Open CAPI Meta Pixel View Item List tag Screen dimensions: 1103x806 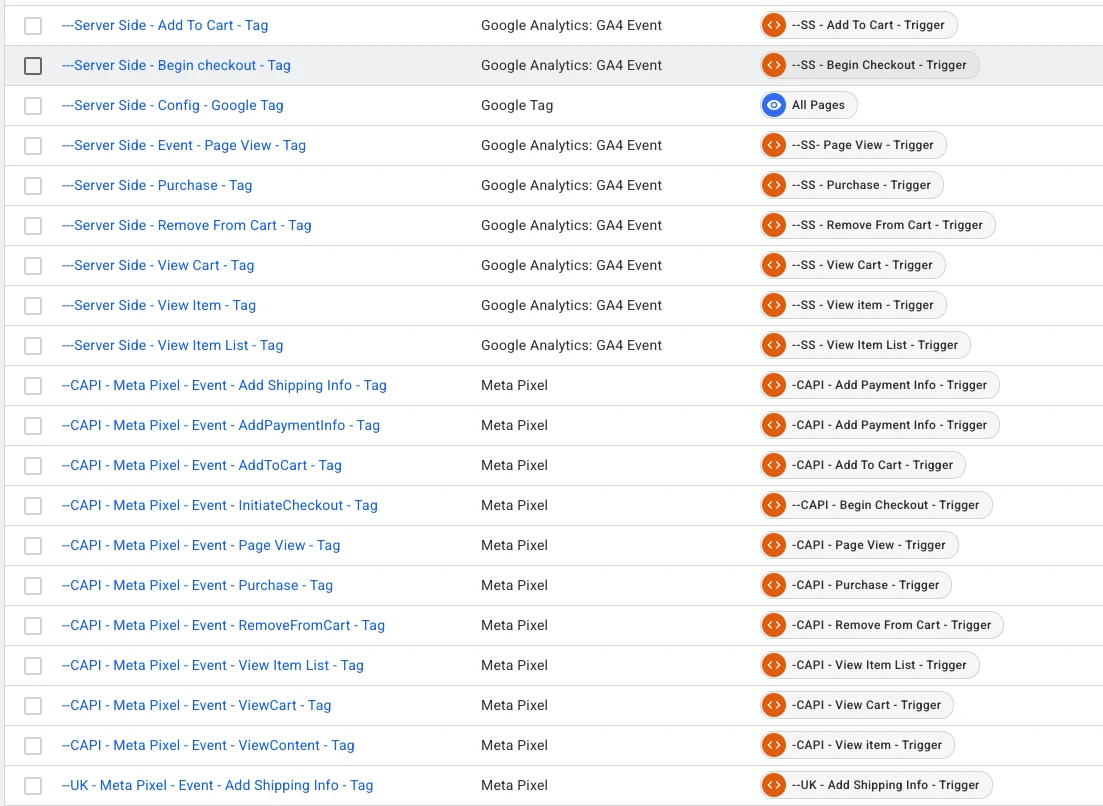[212, 665]
